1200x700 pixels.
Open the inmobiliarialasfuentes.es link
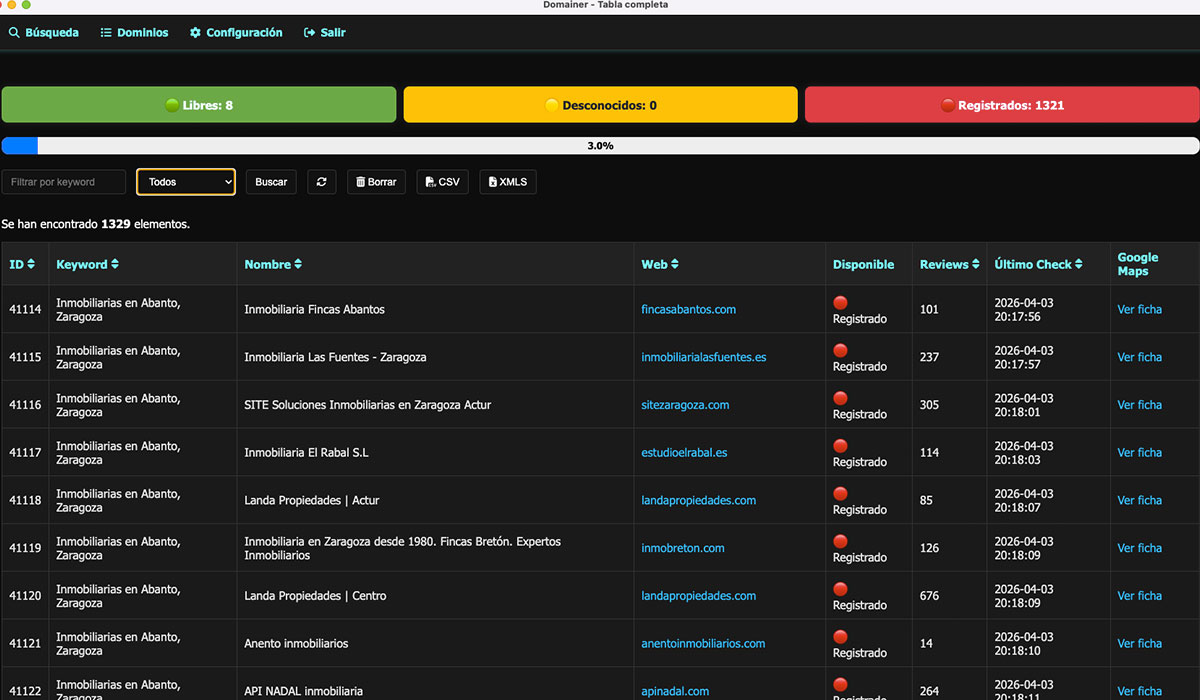point(704,357)
